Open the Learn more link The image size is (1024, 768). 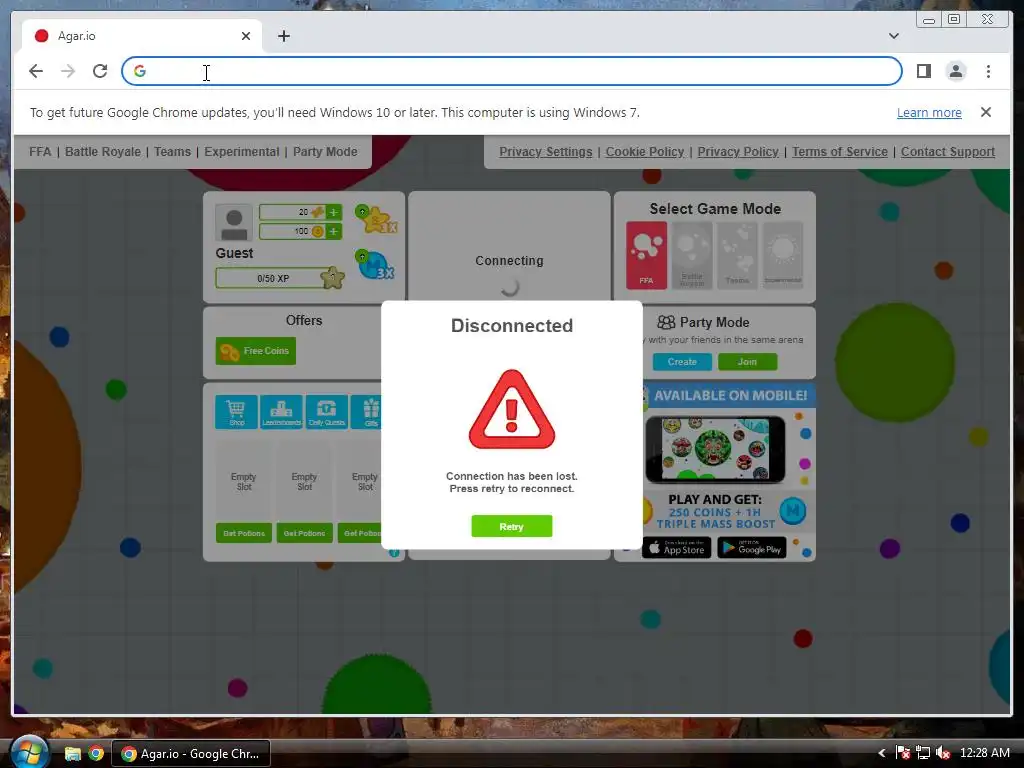[x=929, y=112]
